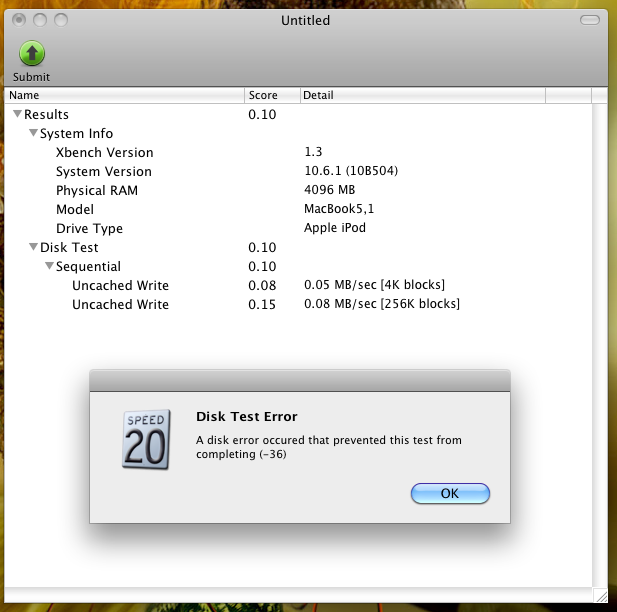Click the 4096 MB detail value
The height and width of the screenshot is (612, 617).
pos(329,190)
